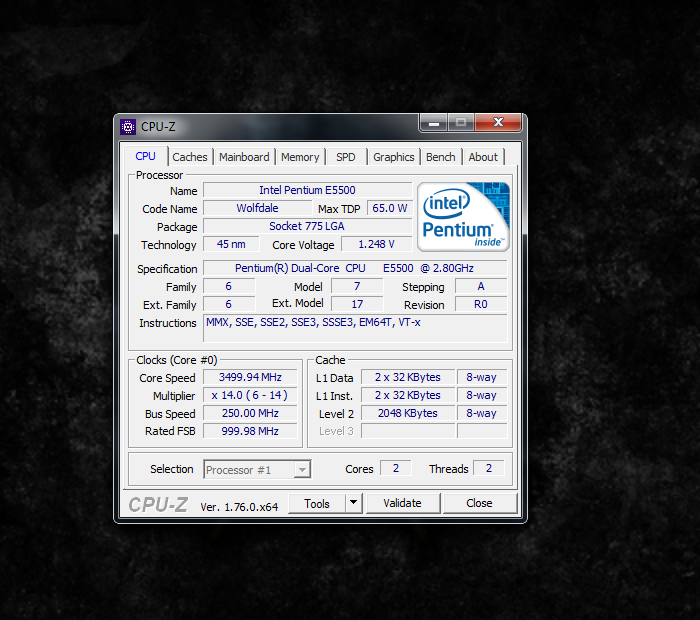View the About tab
Screen dimensions: 700x620
coord(483,157)
